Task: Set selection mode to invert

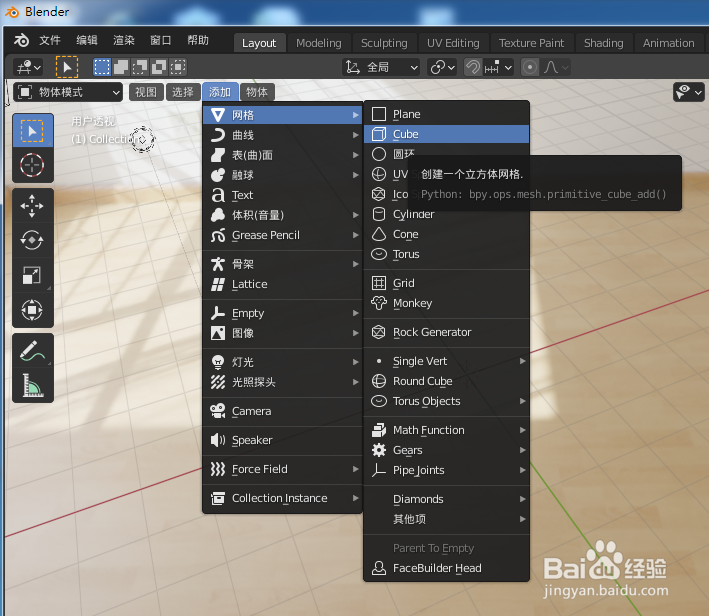Action: [159, 67]
